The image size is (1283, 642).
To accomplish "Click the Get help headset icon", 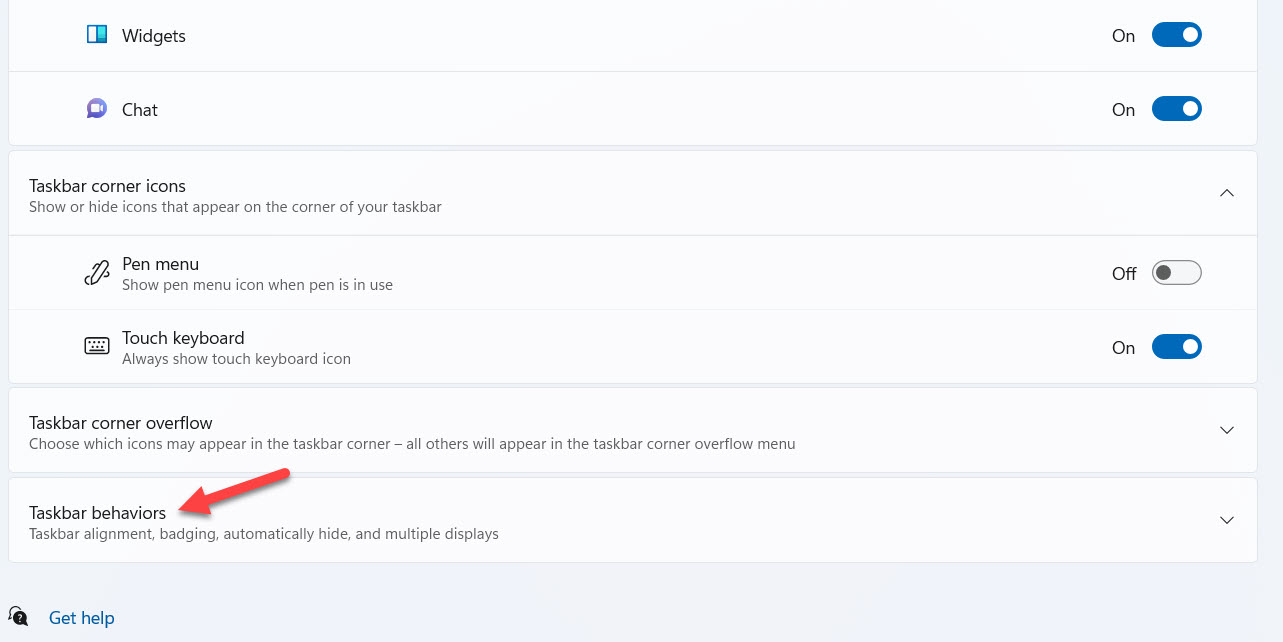I will pos(19,616).
